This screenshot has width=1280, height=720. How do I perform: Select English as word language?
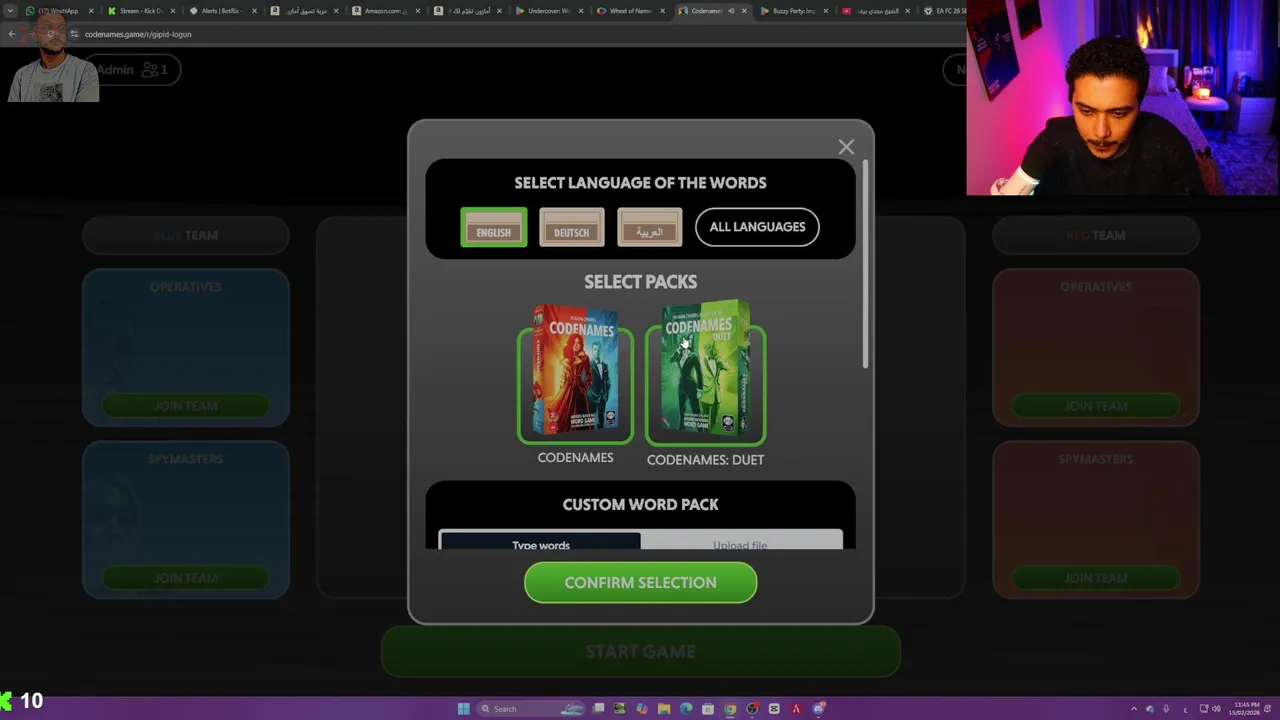point(493,227)
